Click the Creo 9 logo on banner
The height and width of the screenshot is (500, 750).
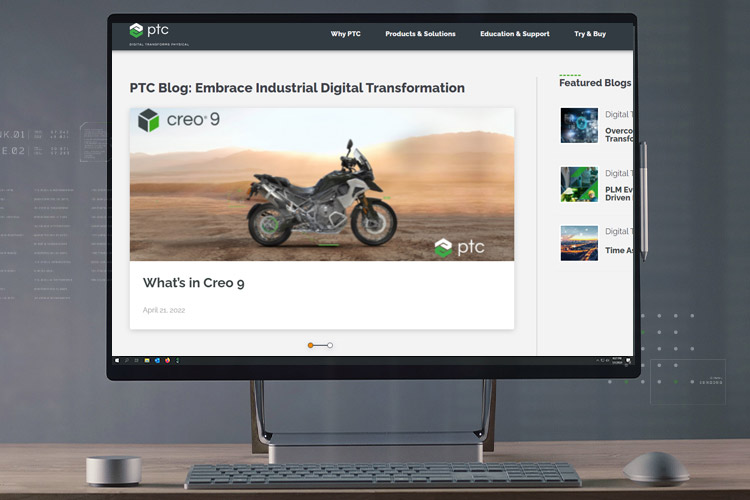178,121
